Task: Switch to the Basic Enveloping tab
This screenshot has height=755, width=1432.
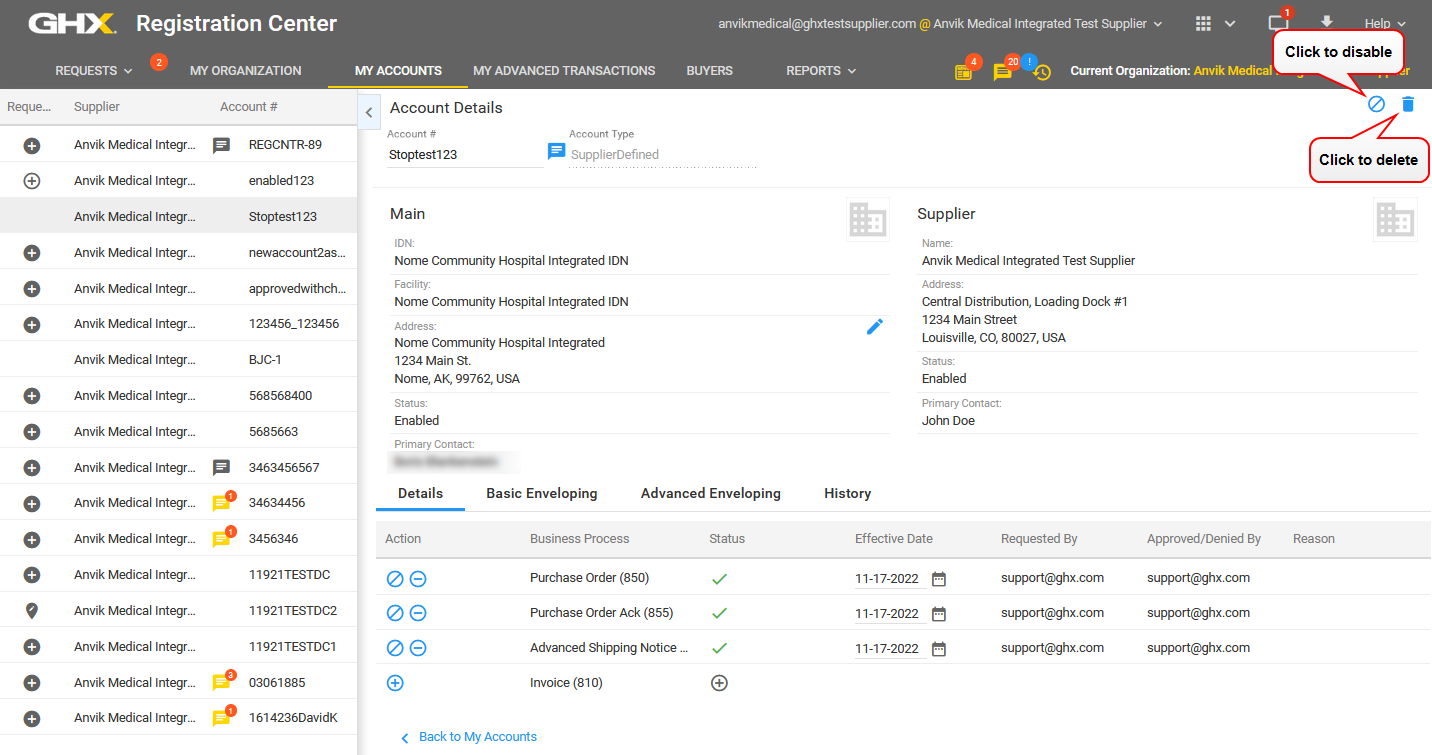Action: click(541, 493)
